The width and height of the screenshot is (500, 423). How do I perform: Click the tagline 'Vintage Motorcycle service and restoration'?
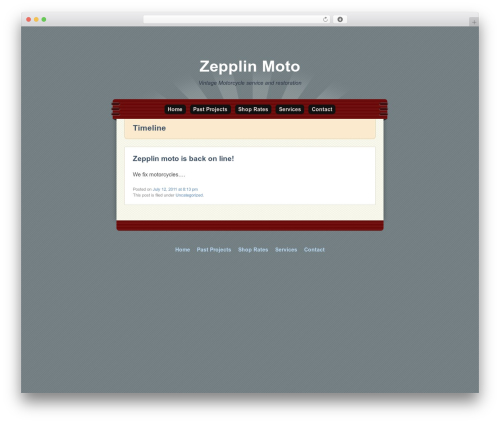click(x=250, y=83)
